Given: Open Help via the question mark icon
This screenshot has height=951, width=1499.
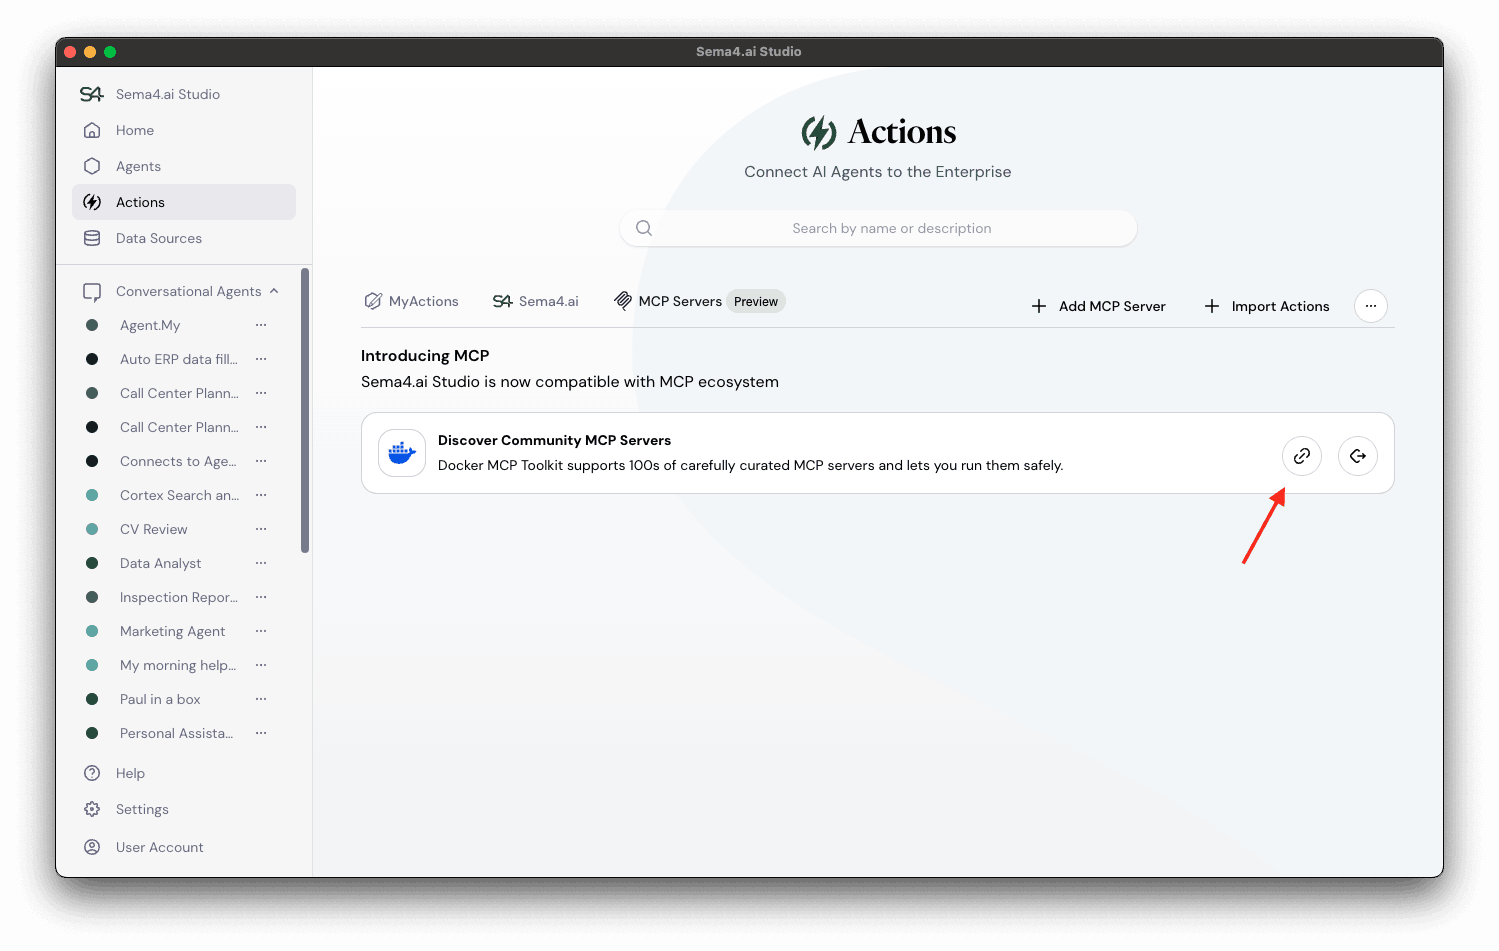Looking at the screenshot, I should (92, 773).
